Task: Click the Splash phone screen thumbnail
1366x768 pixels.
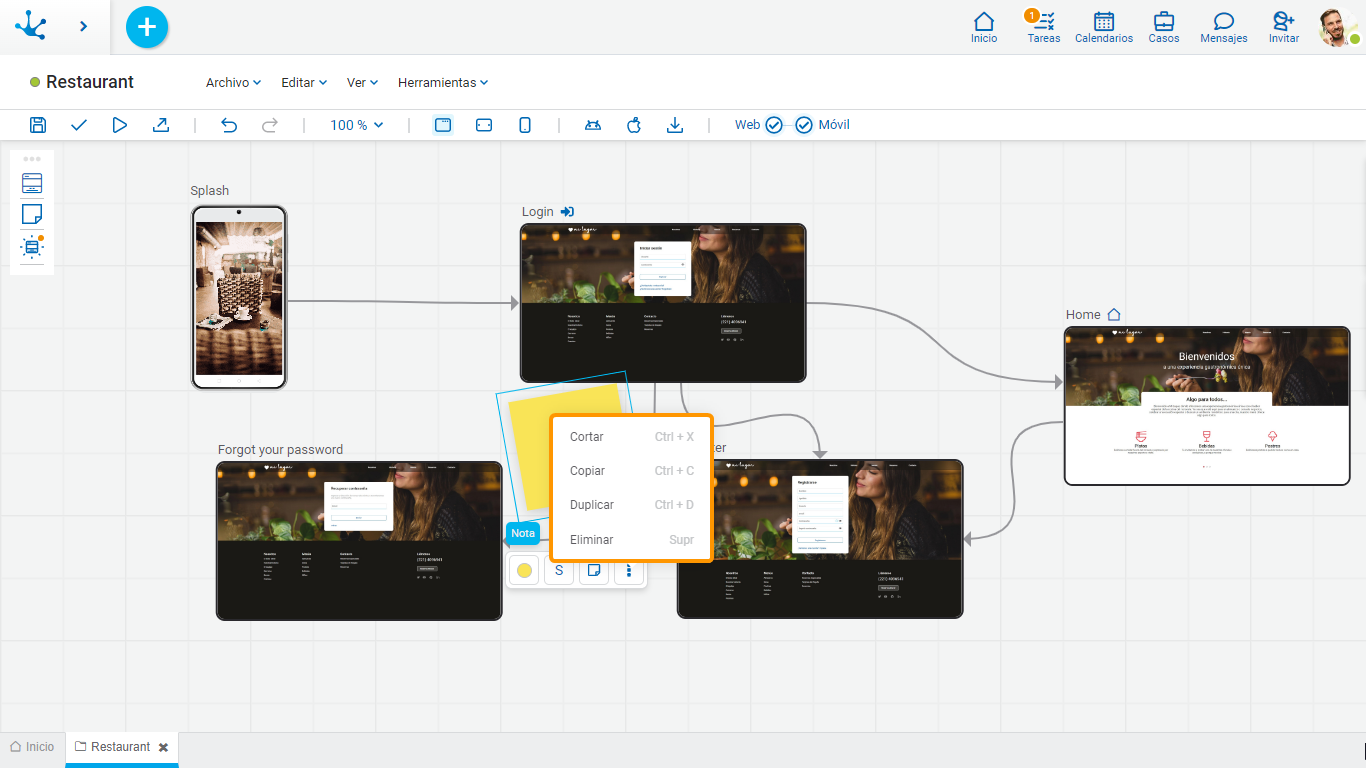Action: tap(239, 297)
